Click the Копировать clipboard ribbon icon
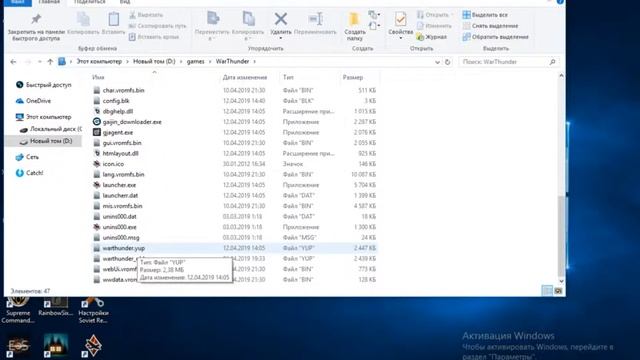Viewport: 640px width, 360px height. (x=83, y=19)
